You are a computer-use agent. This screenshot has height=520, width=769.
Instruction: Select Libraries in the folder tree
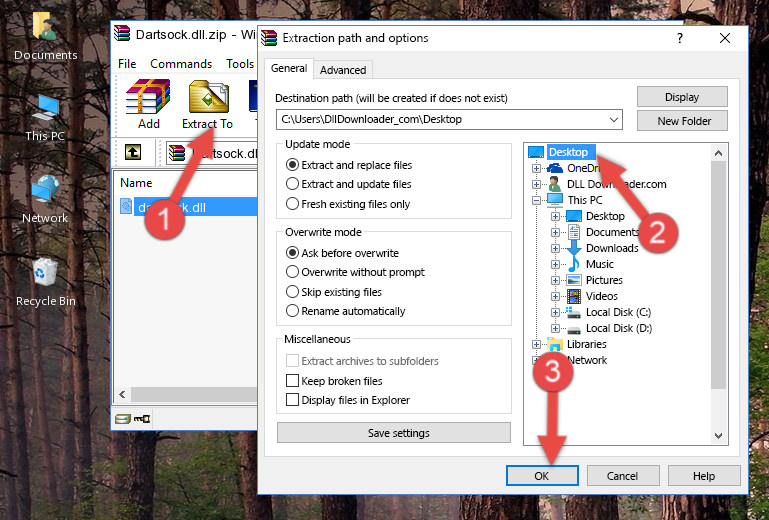(x=587, y=344)
